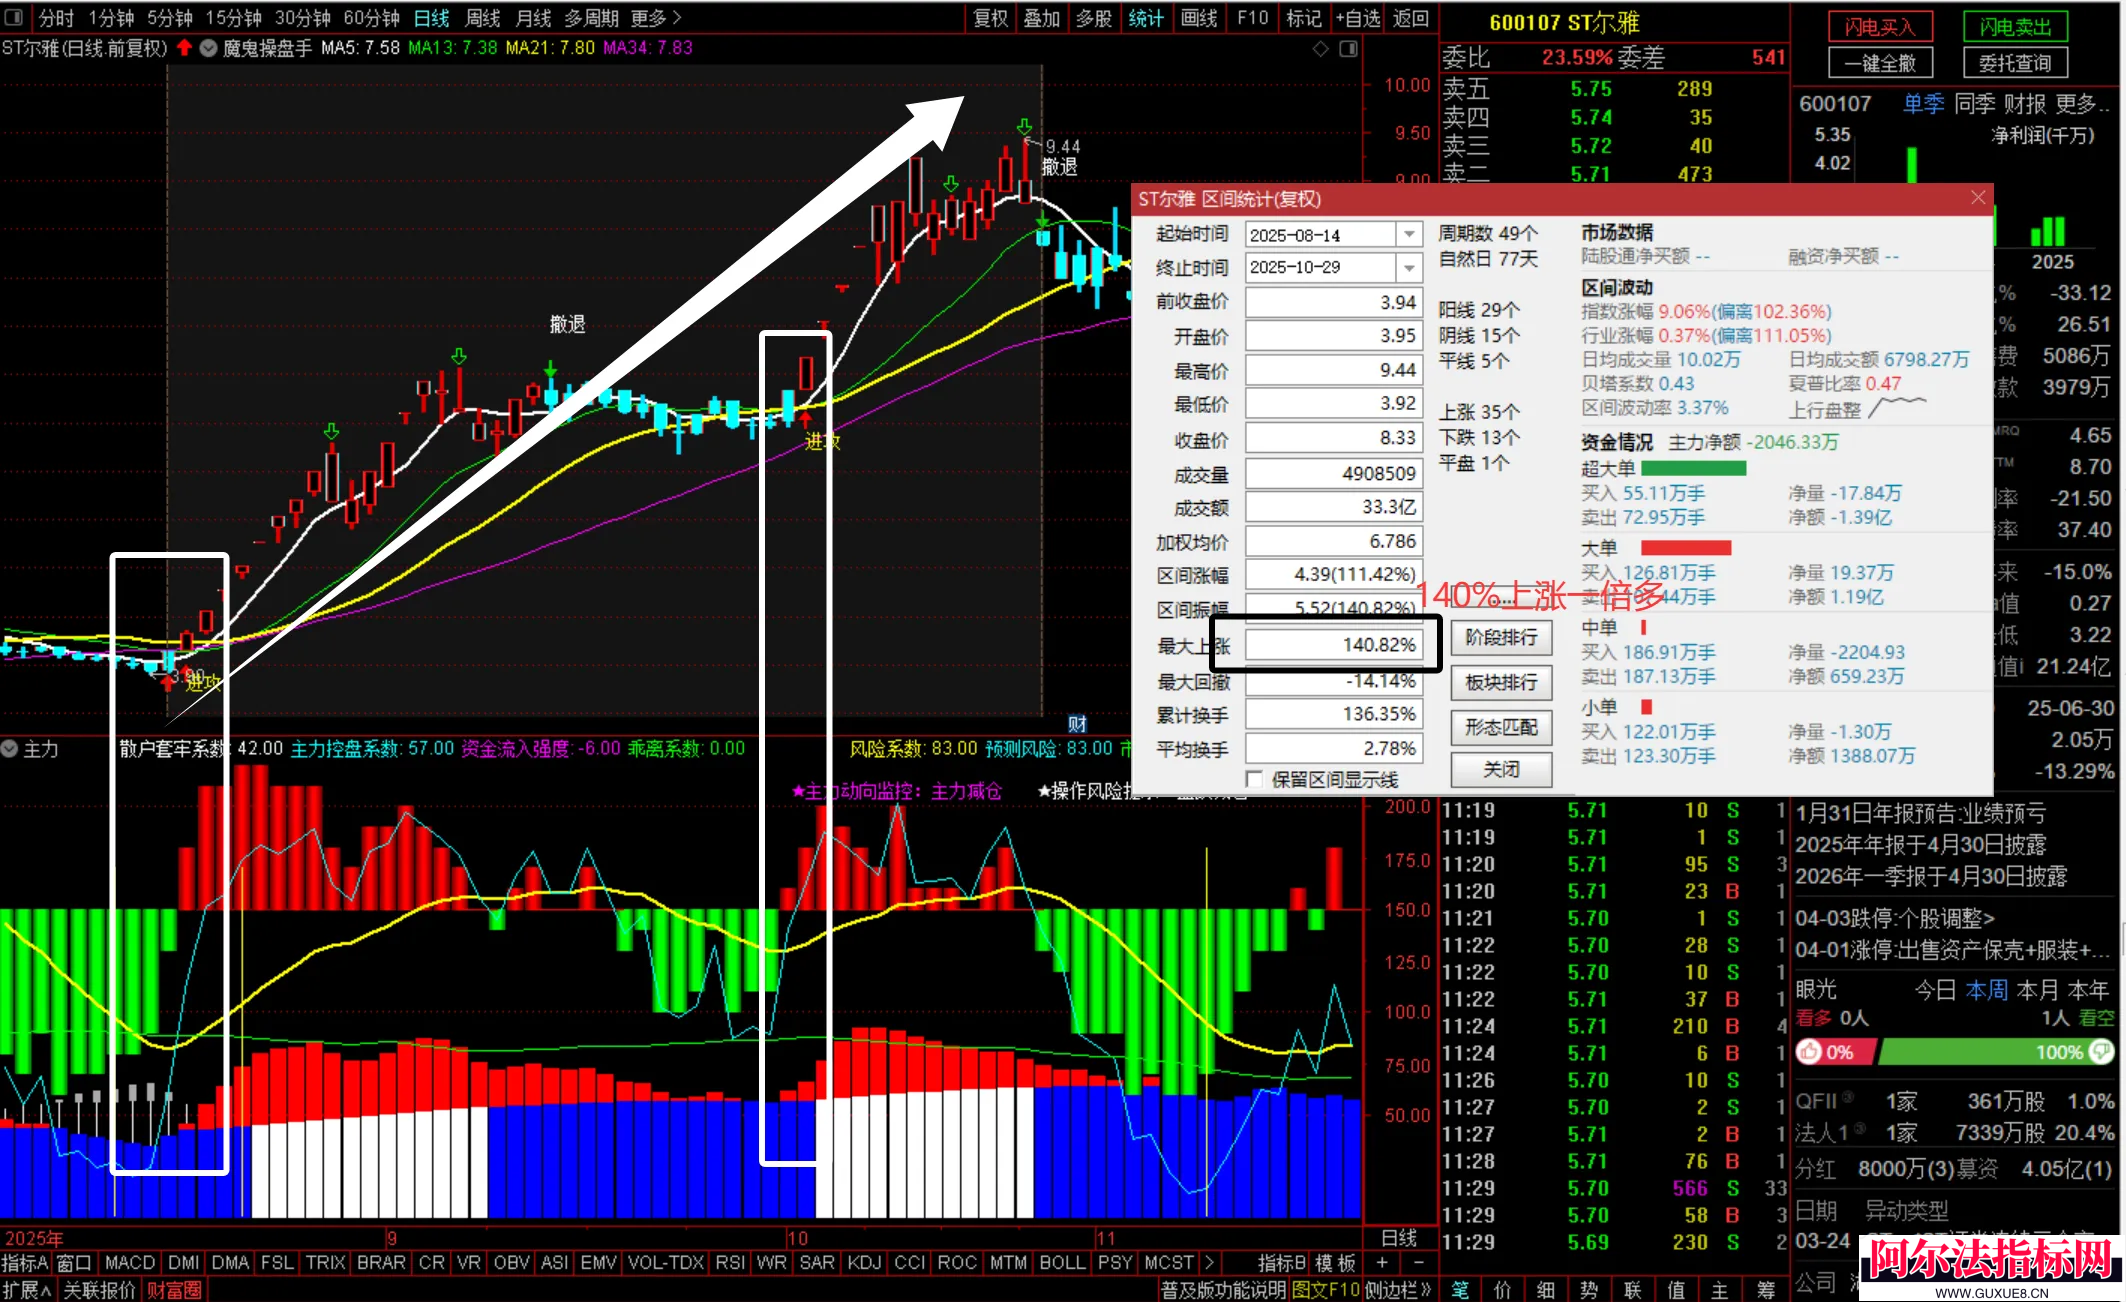The height and width of the screenshot is (1302, 2126).
Task: Click the minus zoom button beside 模板
Action: pyautogui.click(x=1418, y=1263)
